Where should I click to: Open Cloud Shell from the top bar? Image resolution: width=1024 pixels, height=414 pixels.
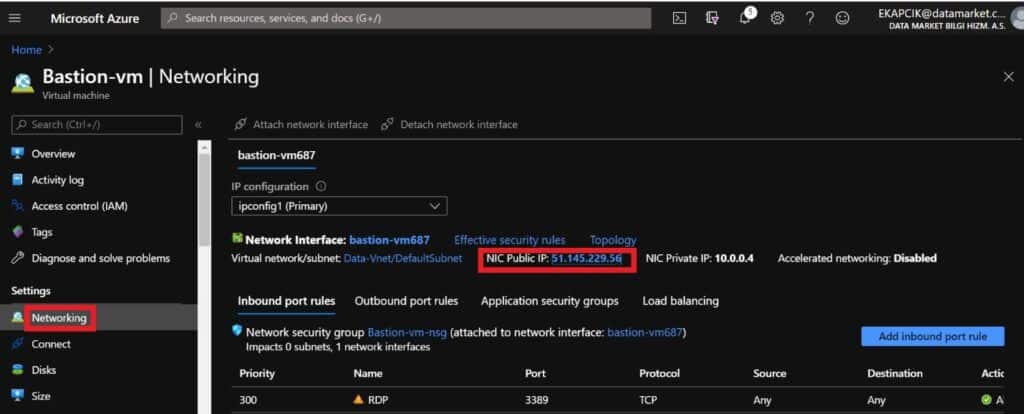click(x=679, y=18)
